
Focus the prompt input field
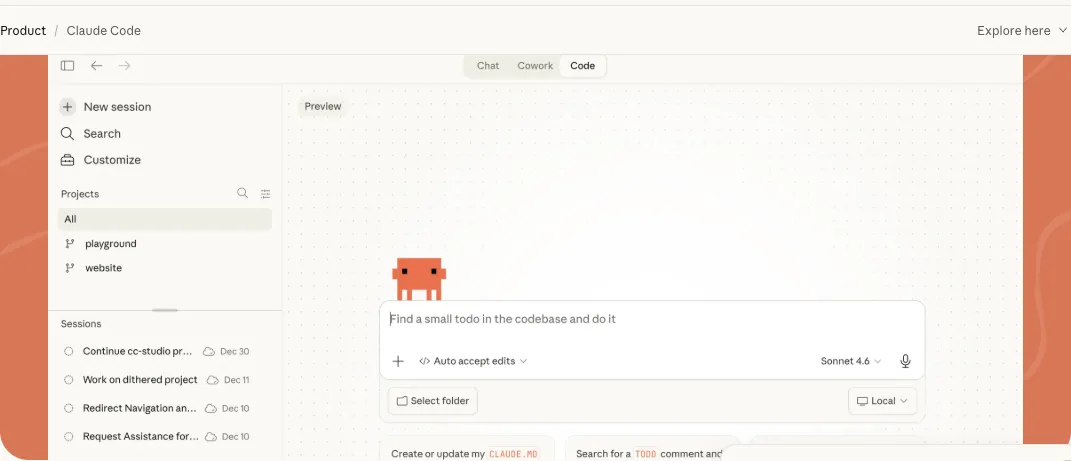pos(652,320)
